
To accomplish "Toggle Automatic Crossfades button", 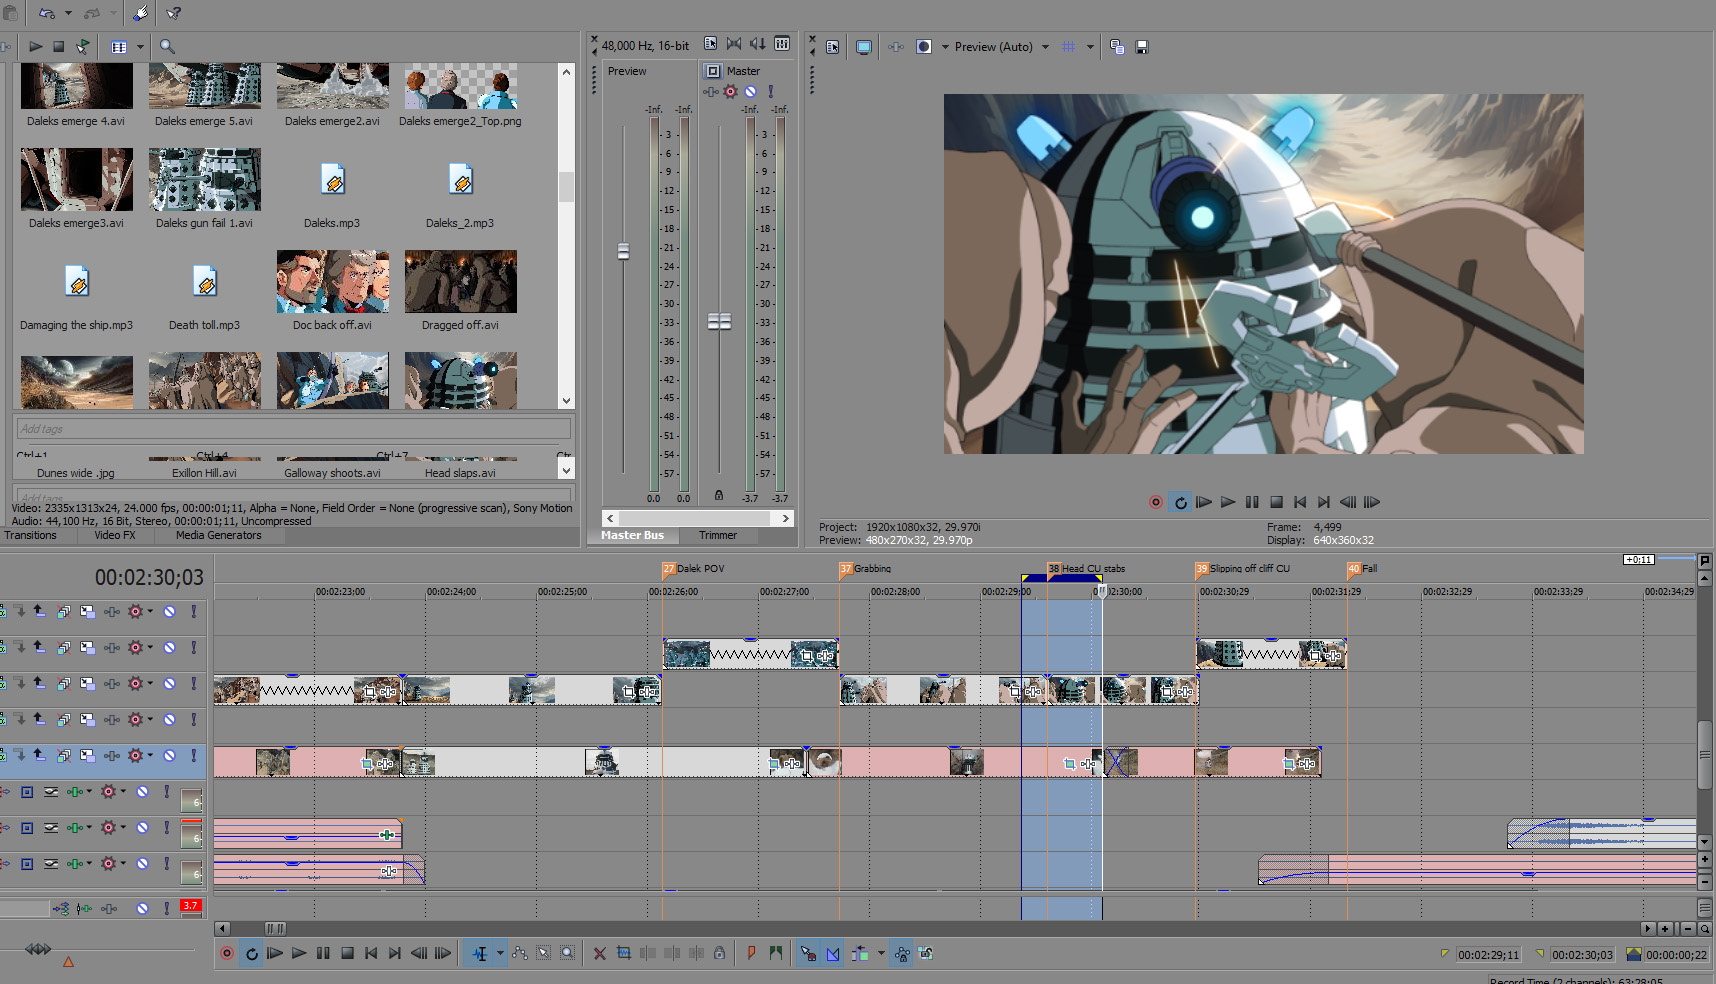I will point(833,954).
